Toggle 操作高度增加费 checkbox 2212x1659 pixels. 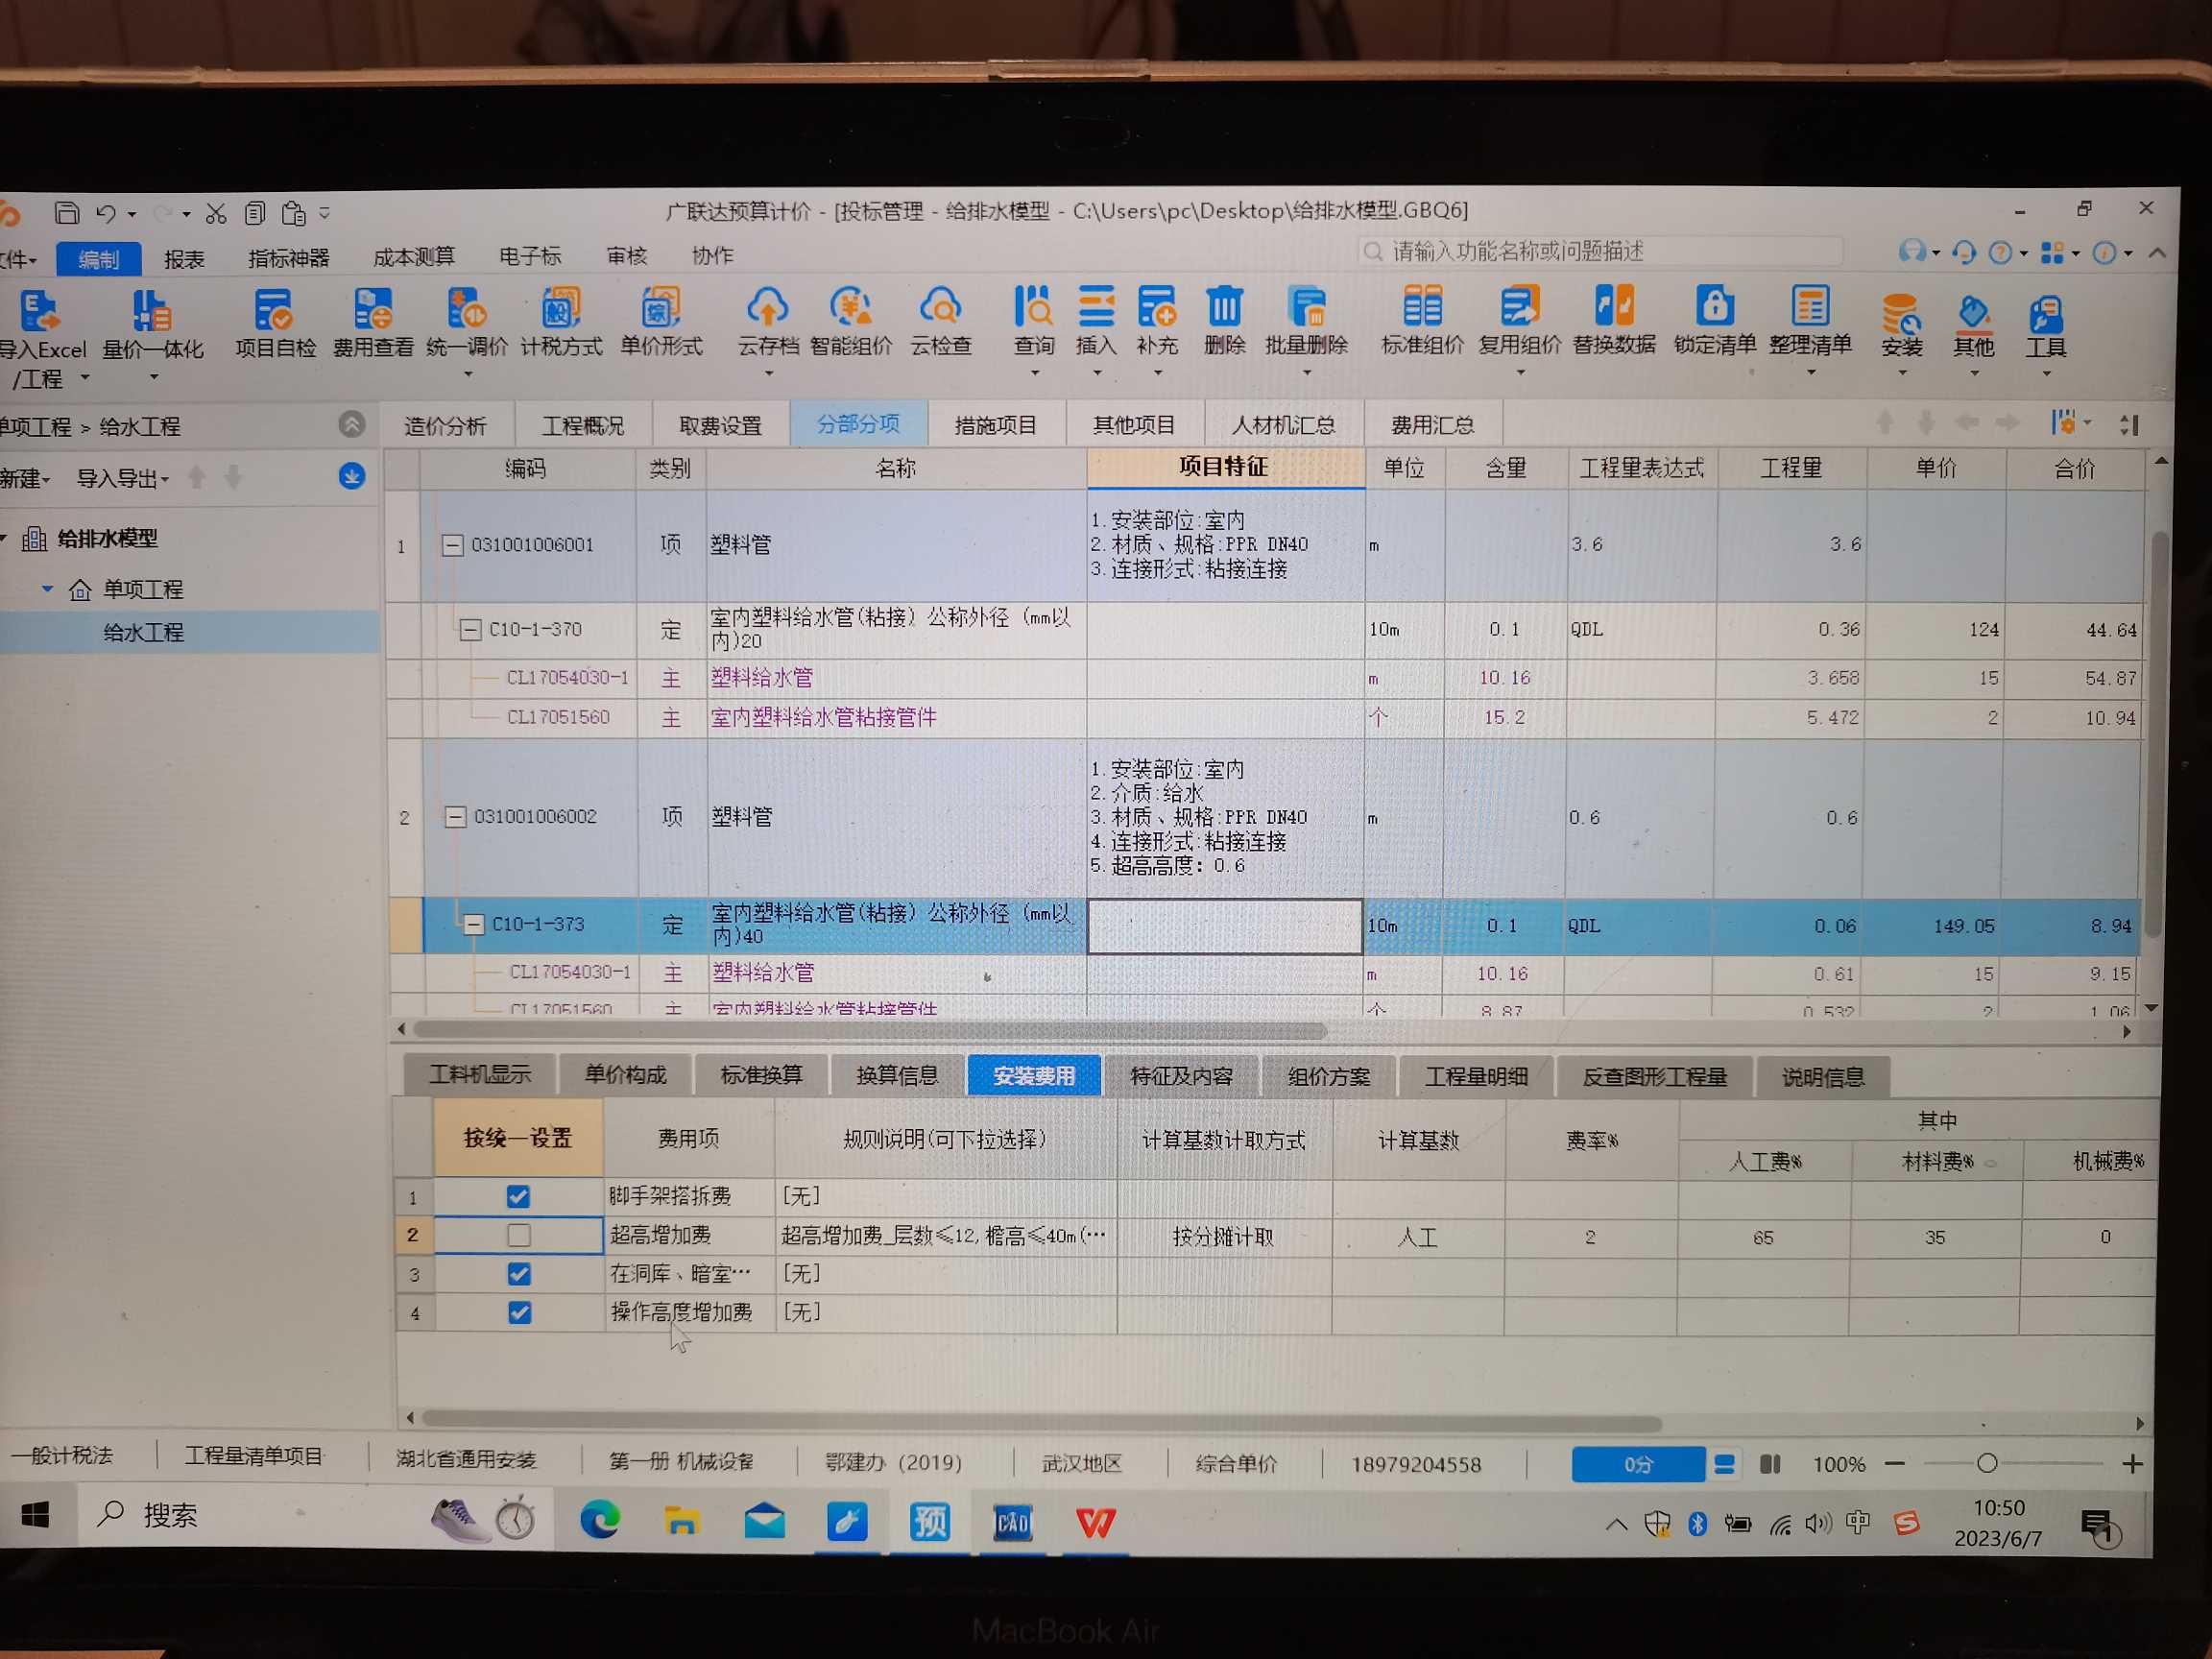[519, 1312]
